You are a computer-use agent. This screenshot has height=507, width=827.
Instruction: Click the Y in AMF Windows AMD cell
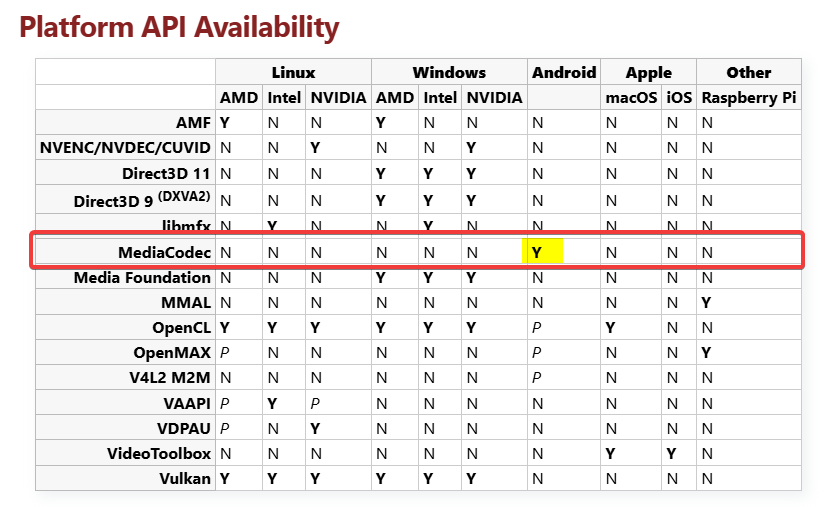[381, 122]
